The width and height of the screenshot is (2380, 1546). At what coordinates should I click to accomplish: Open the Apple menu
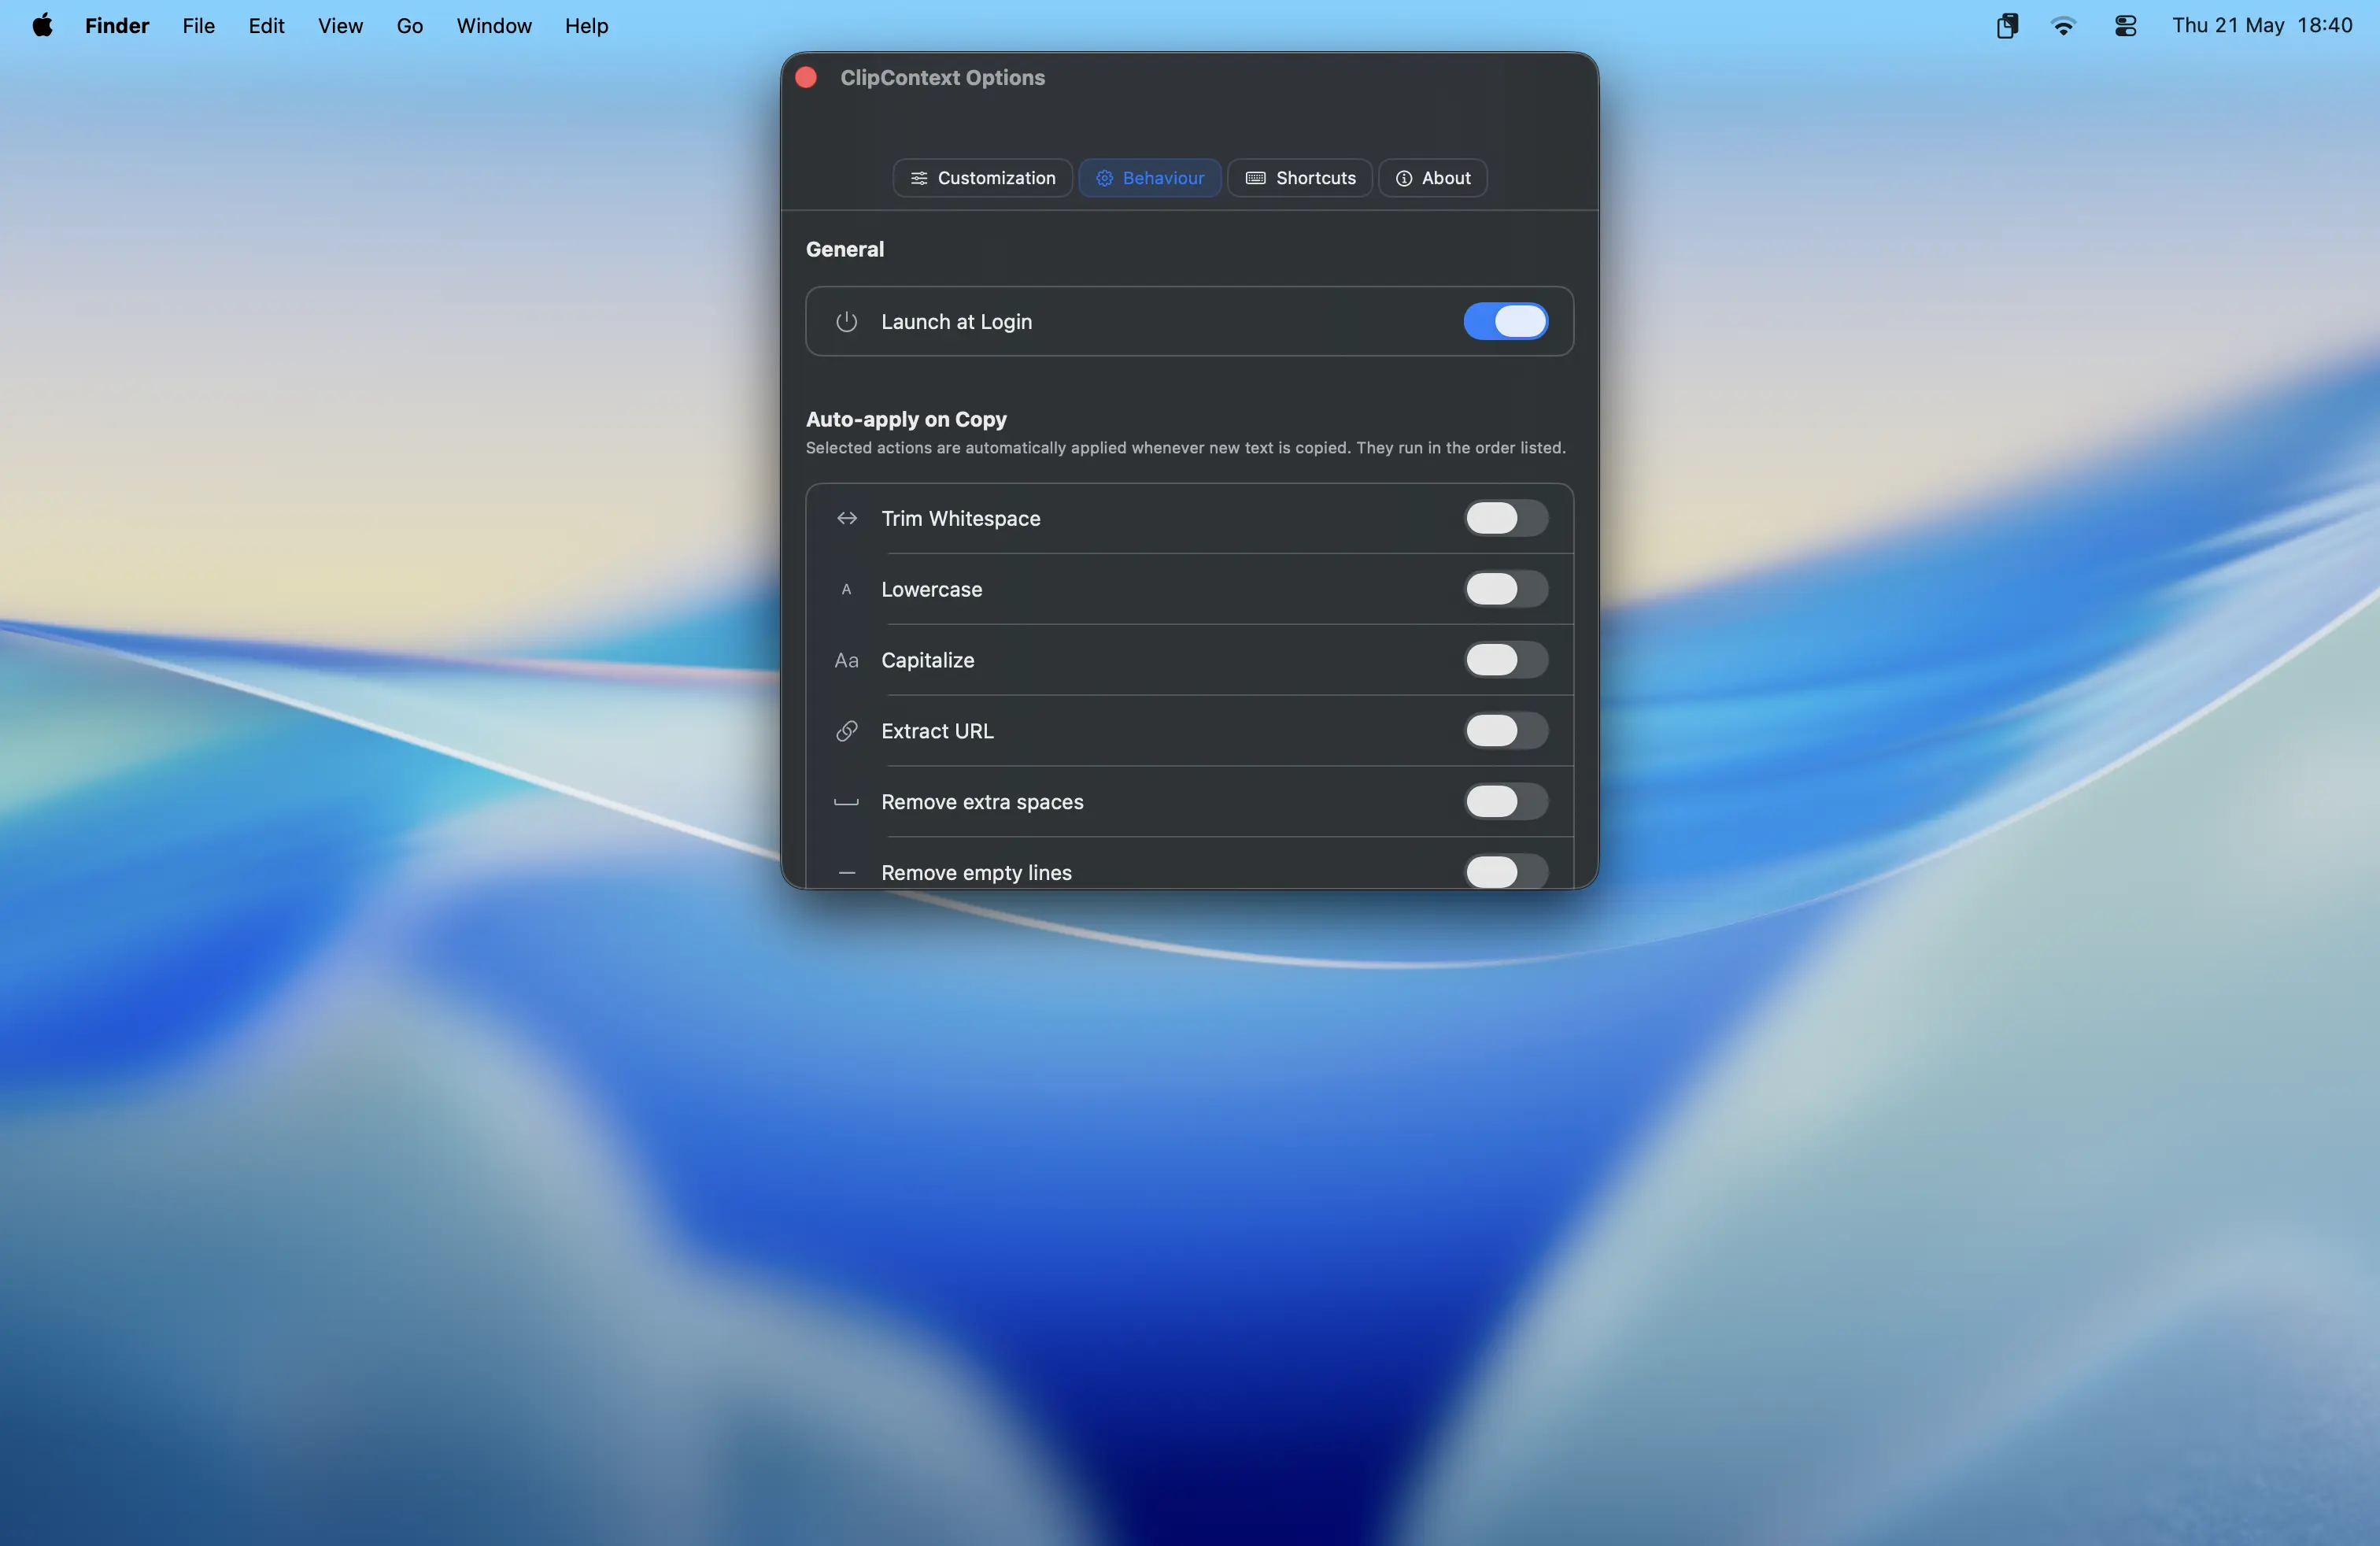42,26
